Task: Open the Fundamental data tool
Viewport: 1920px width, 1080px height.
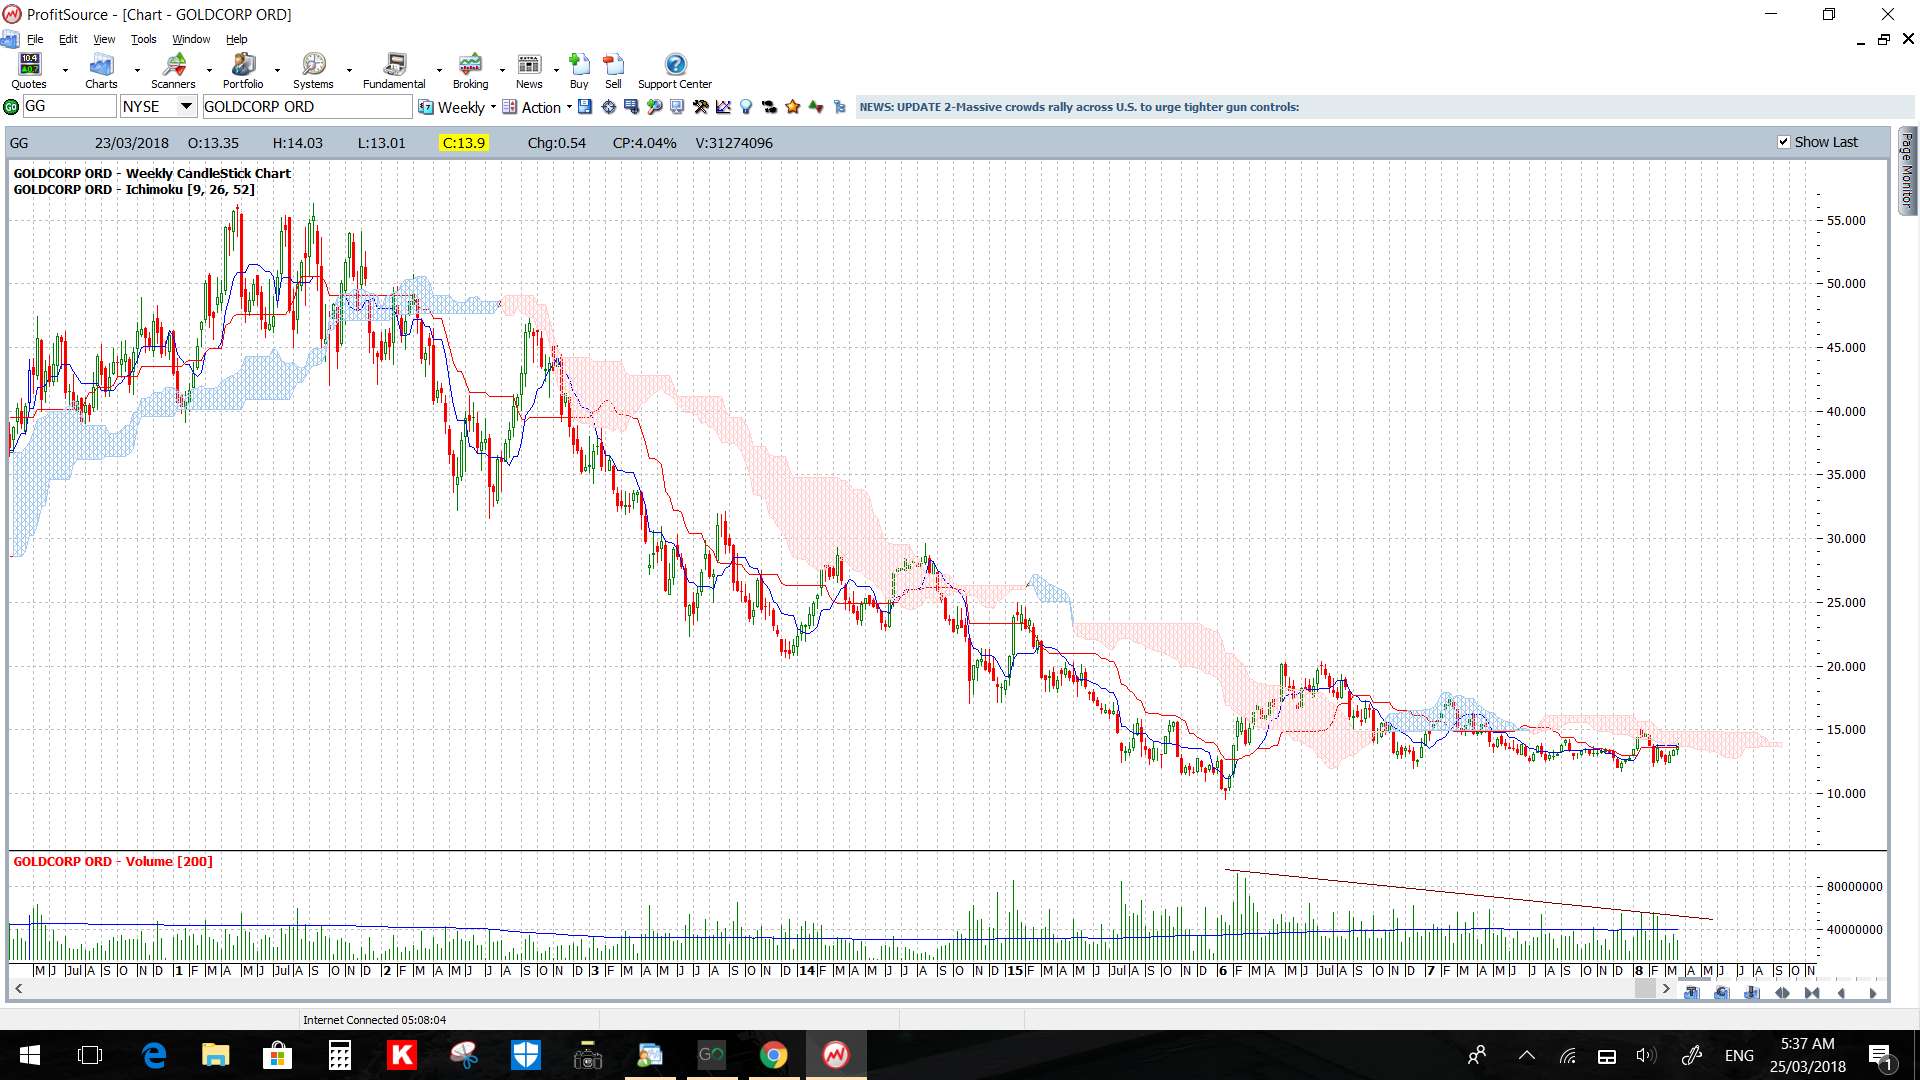Action: point(394,71)
